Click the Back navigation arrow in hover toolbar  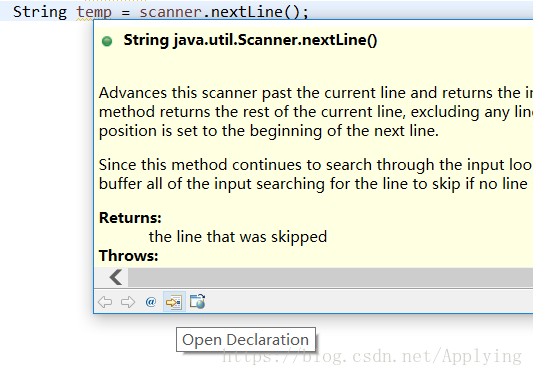pyautogui.click(x=105, y=302)
